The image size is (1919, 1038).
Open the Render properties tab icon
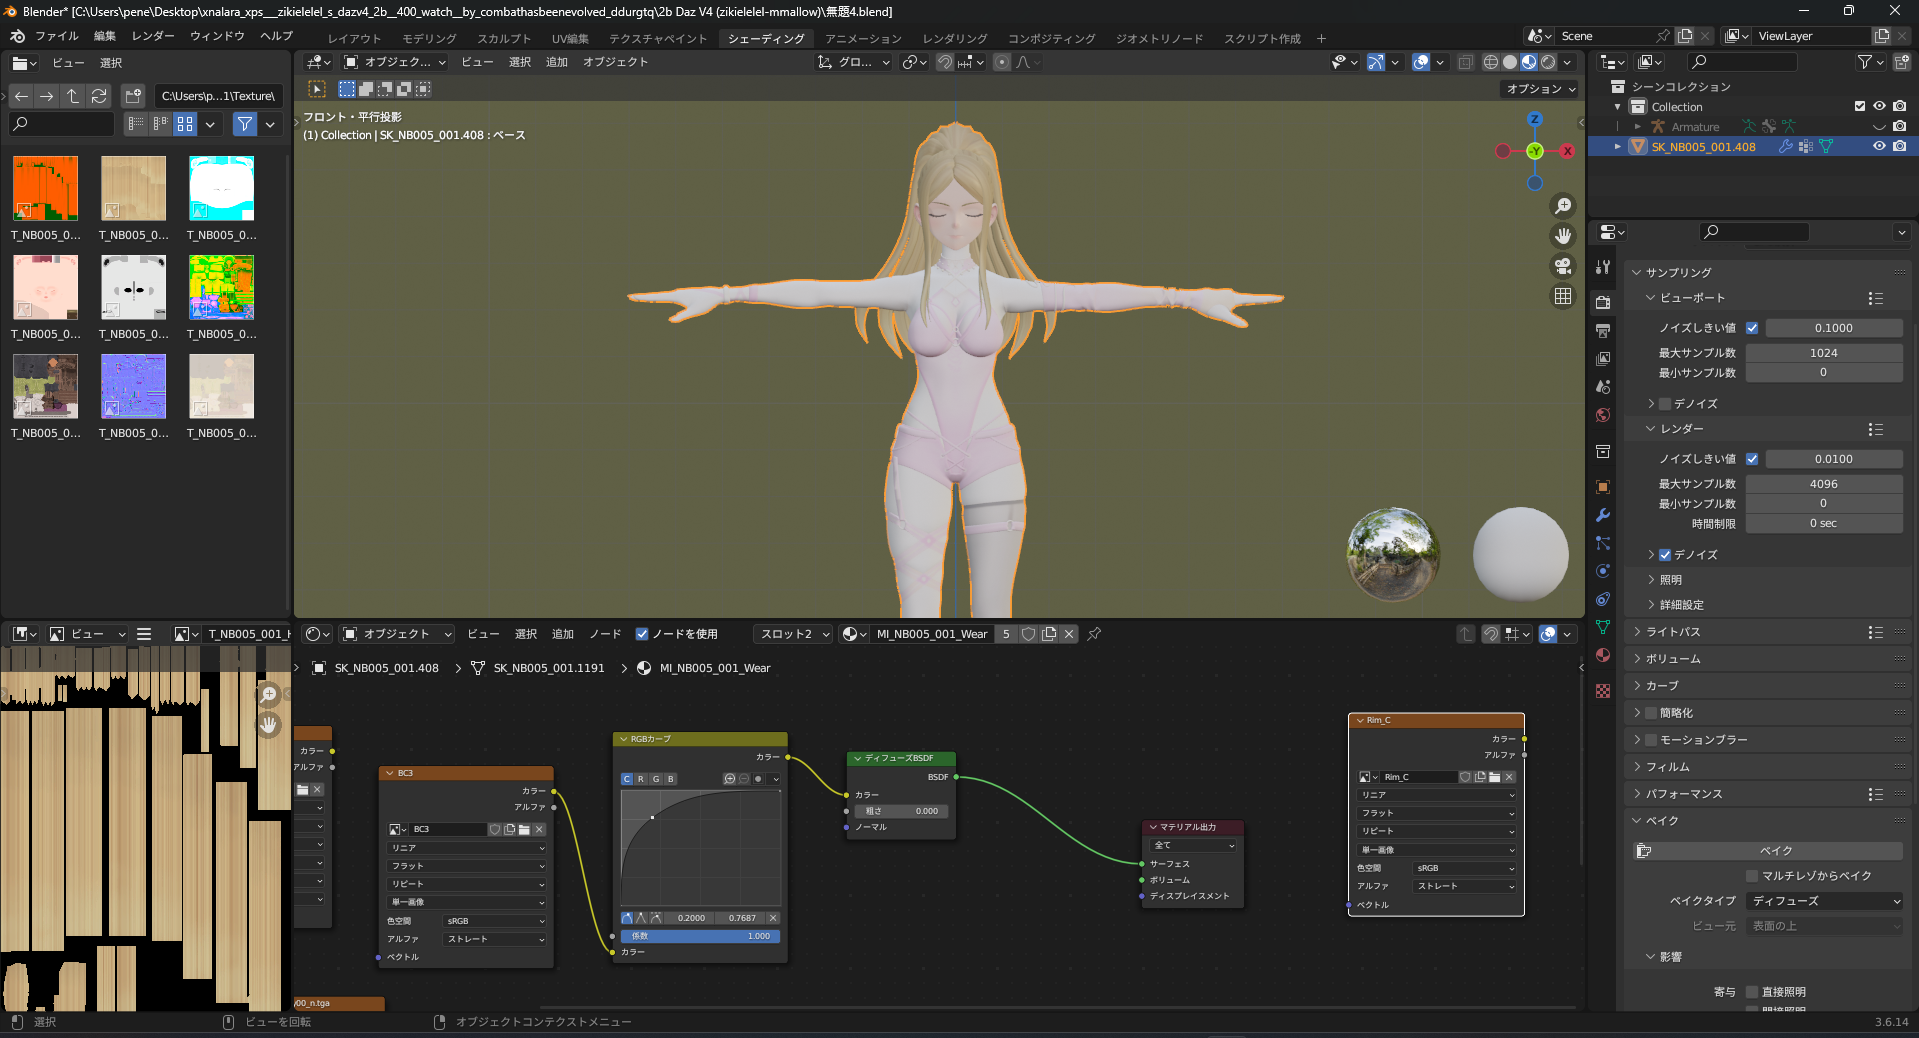pos(1603,302)
